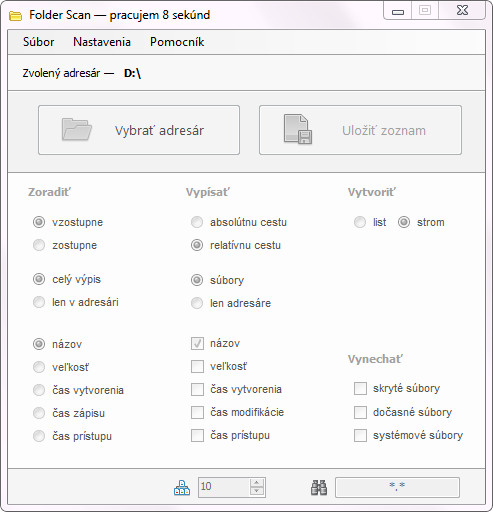Click the folder icon in Vybrať adresár

[77, 129]
